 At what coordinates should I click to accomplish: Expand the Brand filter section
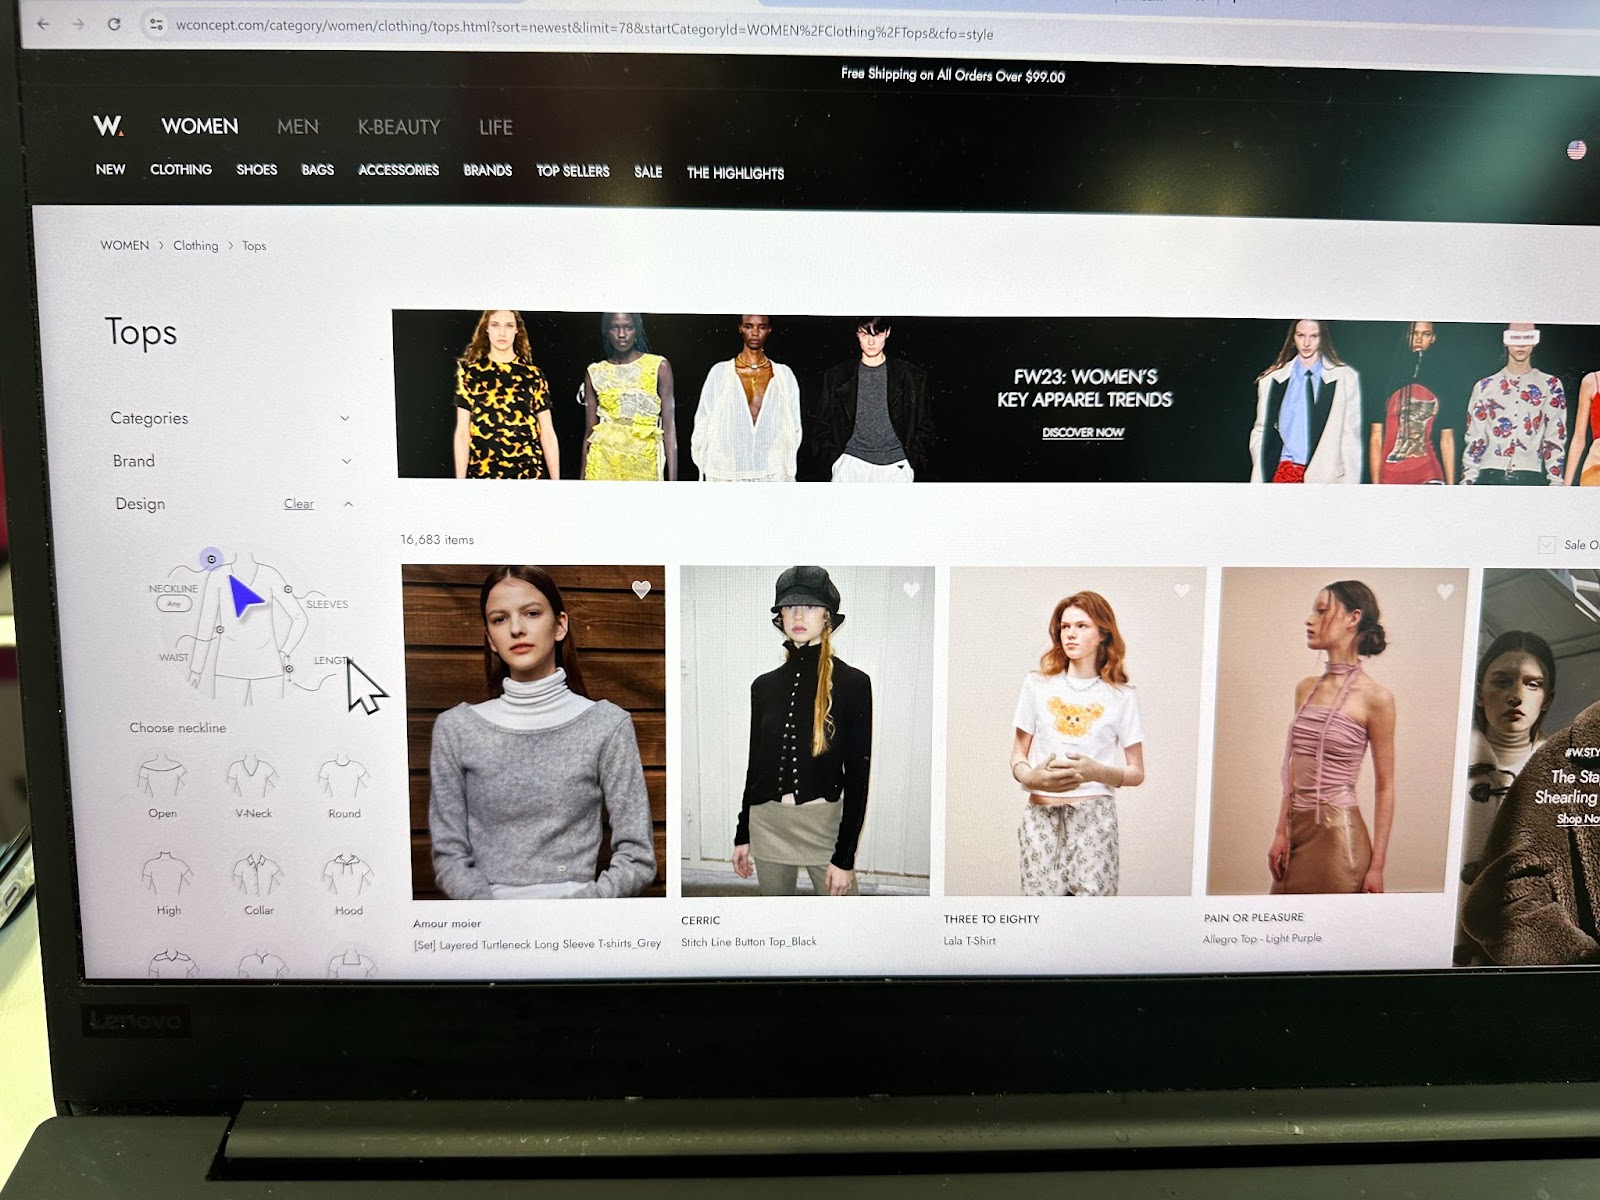346,461
